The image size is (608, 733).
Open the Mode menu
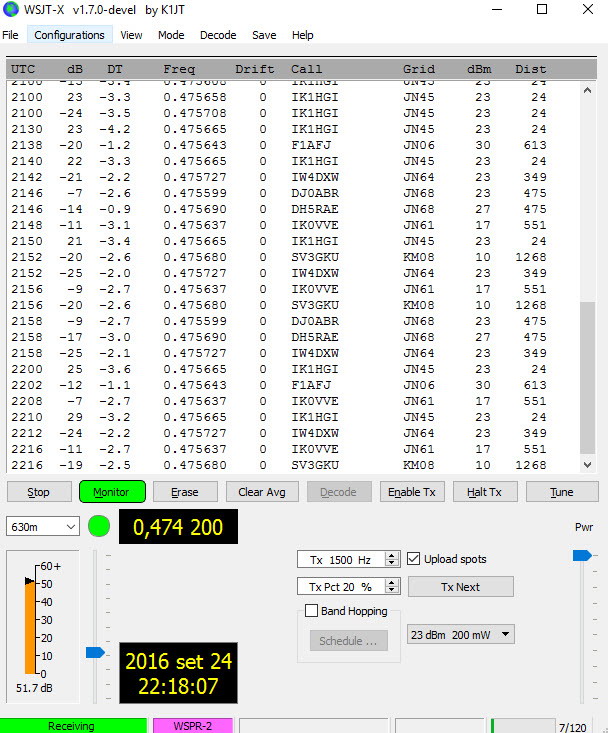[171, 35]
